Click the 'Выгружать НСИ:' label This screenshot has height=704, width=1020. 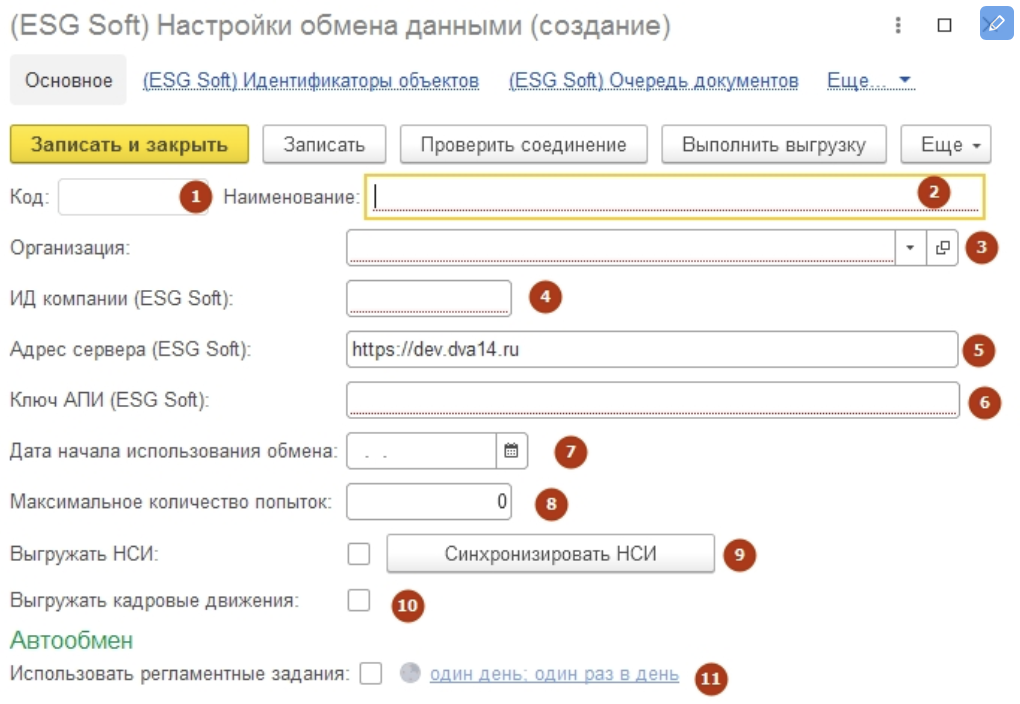point(85,554)
